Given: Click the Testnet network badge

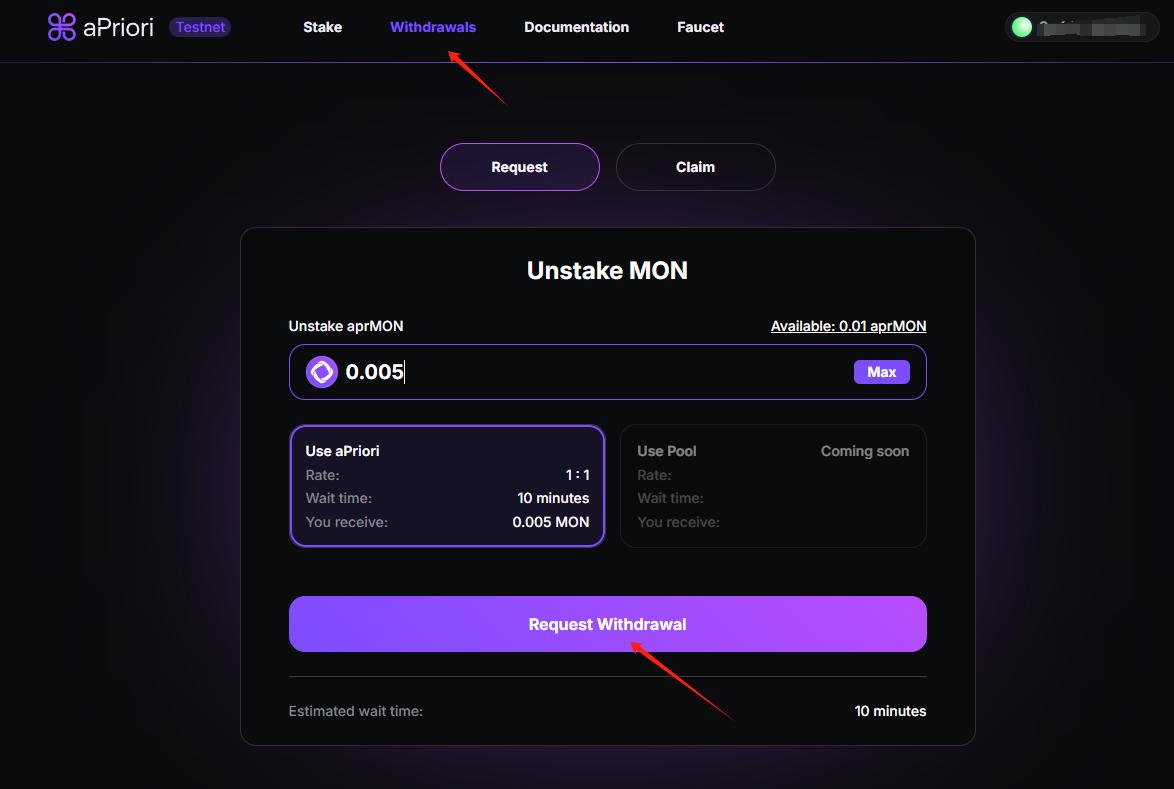Looking at the screenshot, I should [200, 27].
